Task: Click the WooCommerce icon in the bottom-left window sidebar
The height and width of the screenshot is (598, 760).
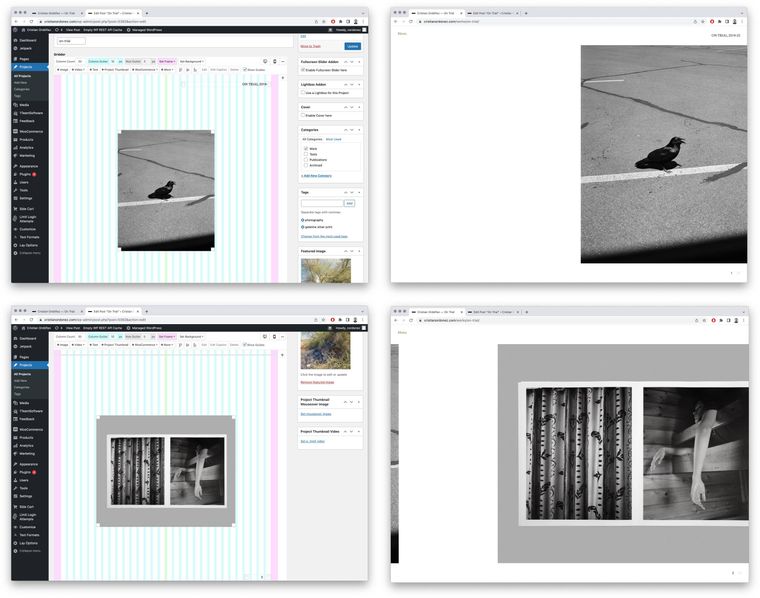Action: coord(16,429)
